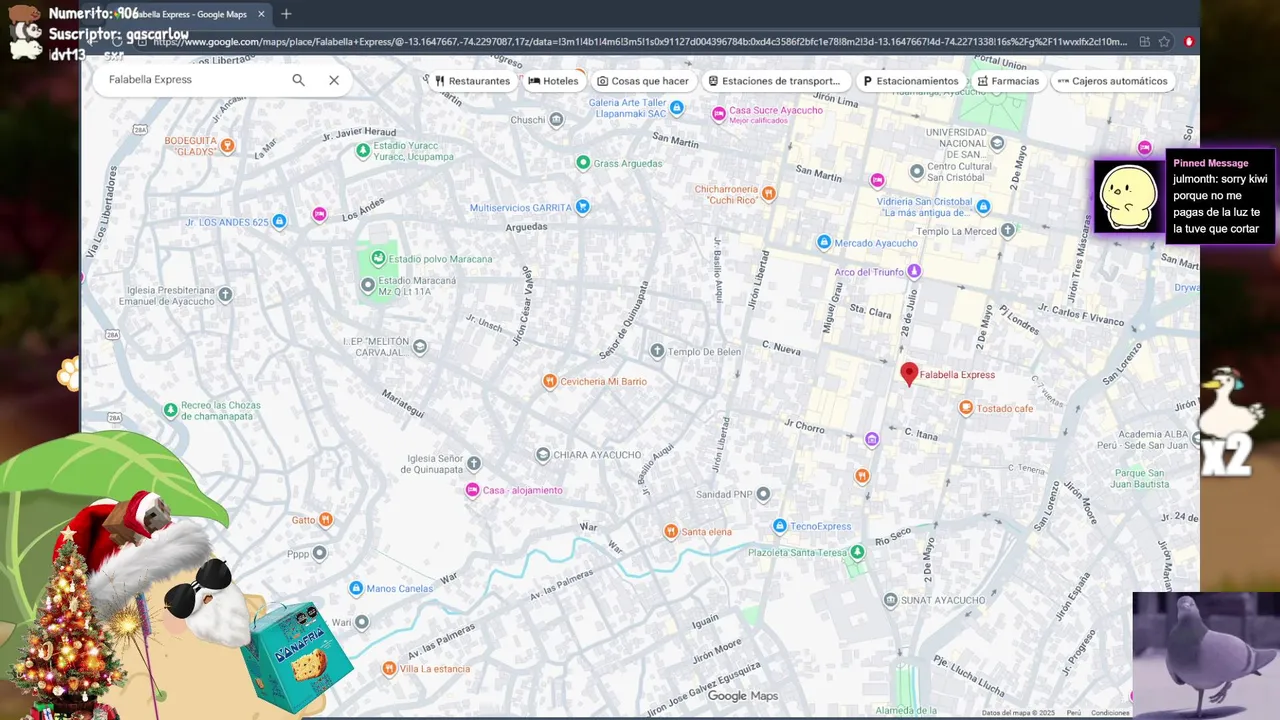
Task: Open the Manos Canelas shop marker
Action: 356,588
